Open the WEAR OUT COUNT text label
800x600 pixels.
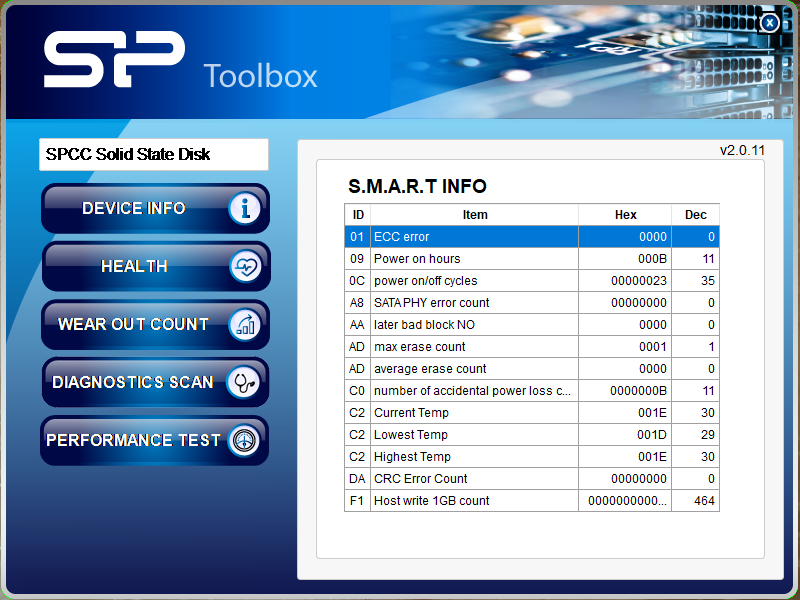click(x=133, y=324)
